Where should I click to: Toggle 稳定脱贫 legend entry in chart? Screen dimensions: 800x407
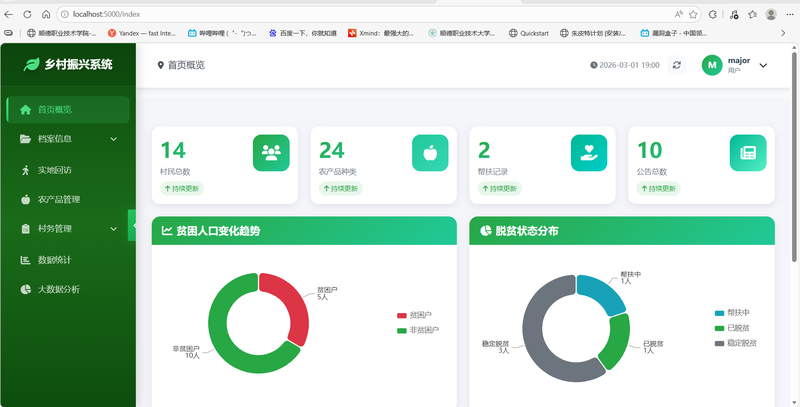point(735,343)
